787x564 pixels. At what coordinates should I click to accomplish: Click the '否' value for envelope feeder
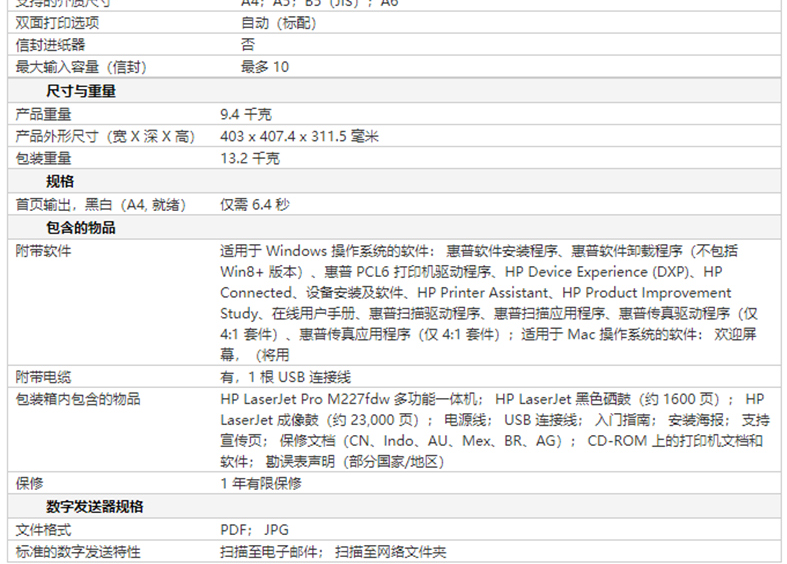[248, 45]
